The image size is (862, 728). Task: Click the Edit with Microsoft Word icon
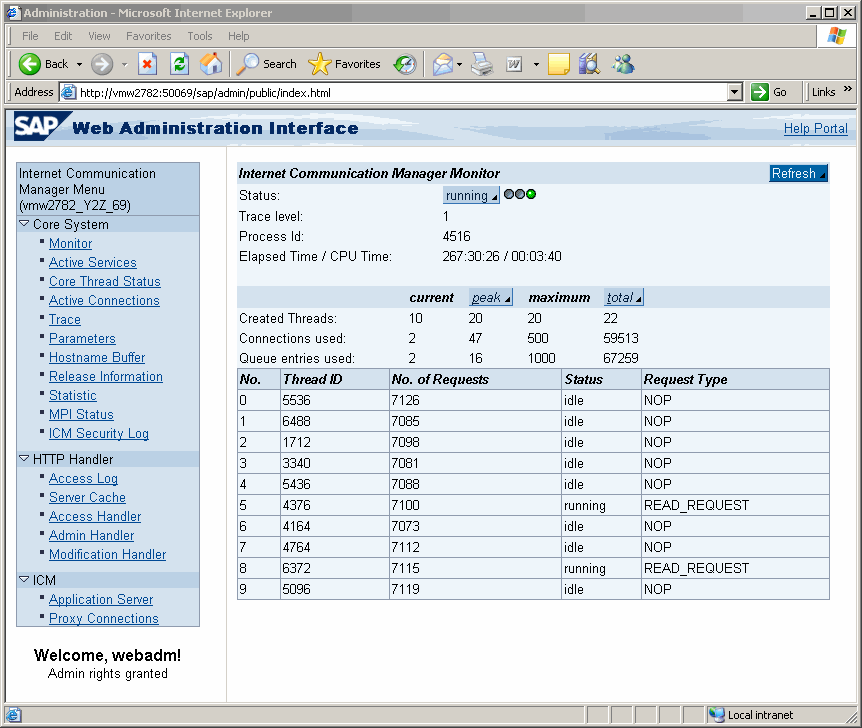pos(512,64)
